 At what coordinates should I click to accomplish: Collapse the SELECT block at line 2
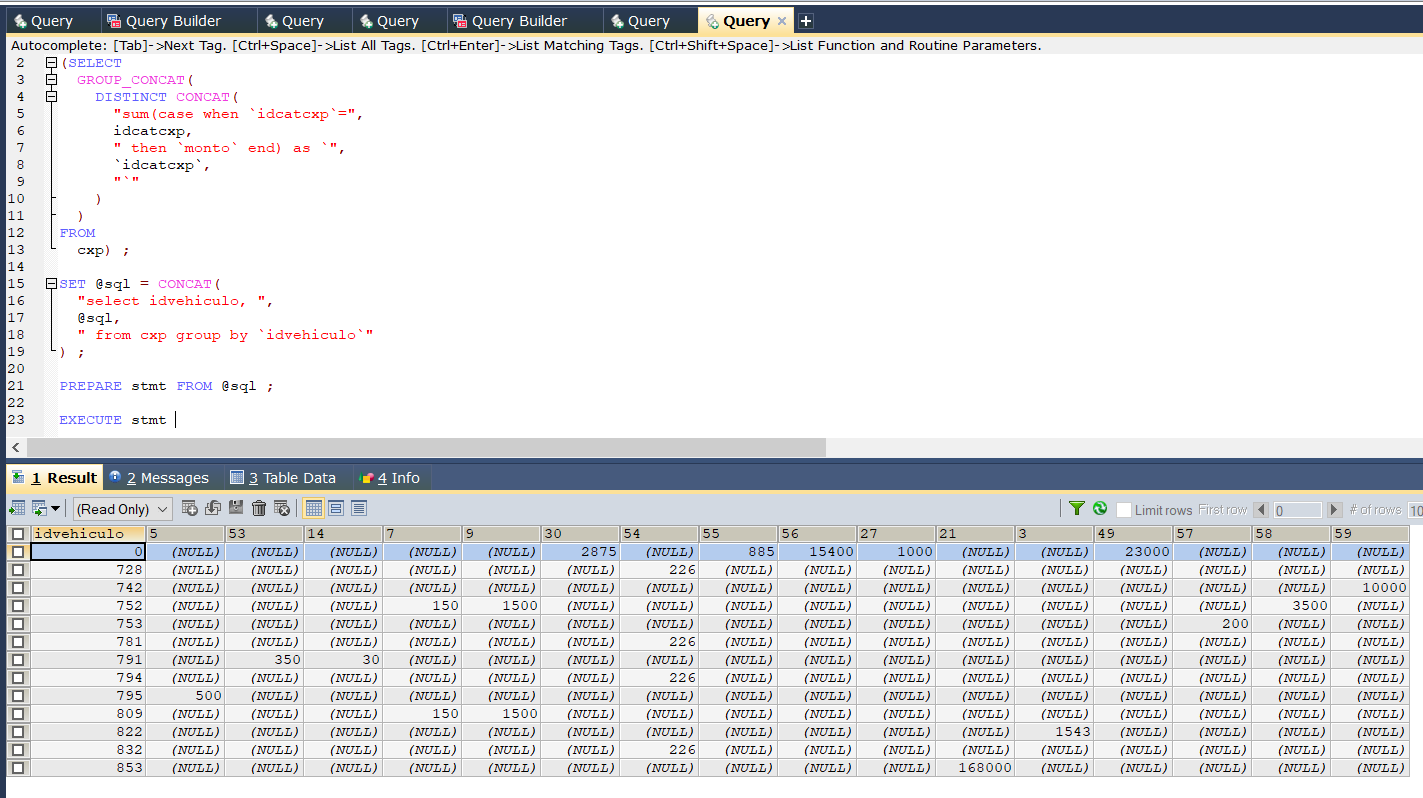click(x=51, y=63)
